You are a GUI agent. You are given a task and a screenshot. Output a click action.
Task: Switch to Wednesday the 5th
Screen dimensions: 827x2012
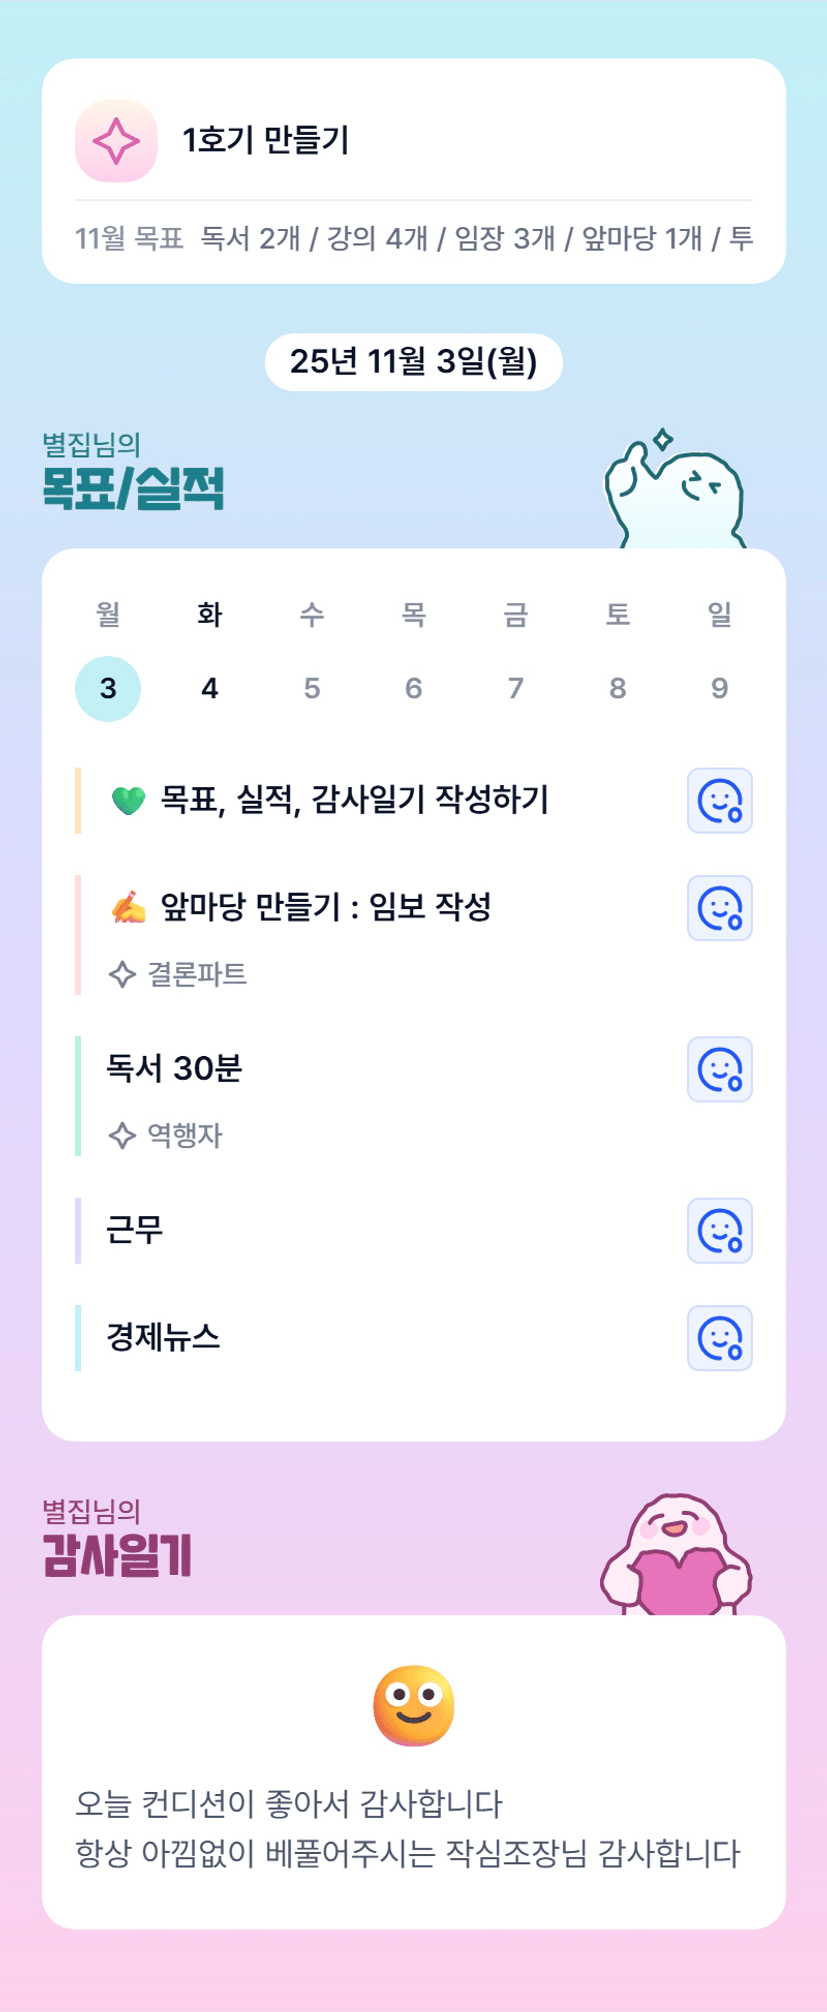point(312,688)
